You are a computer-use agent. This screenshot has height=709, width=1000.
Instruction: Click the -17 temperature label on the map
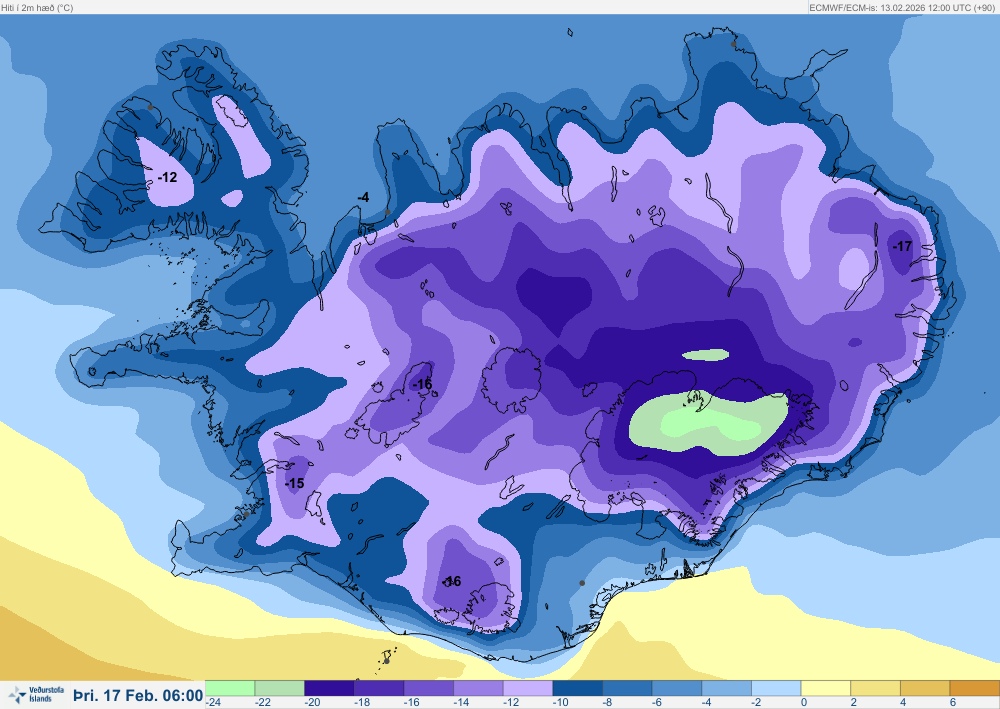(902, 246)
